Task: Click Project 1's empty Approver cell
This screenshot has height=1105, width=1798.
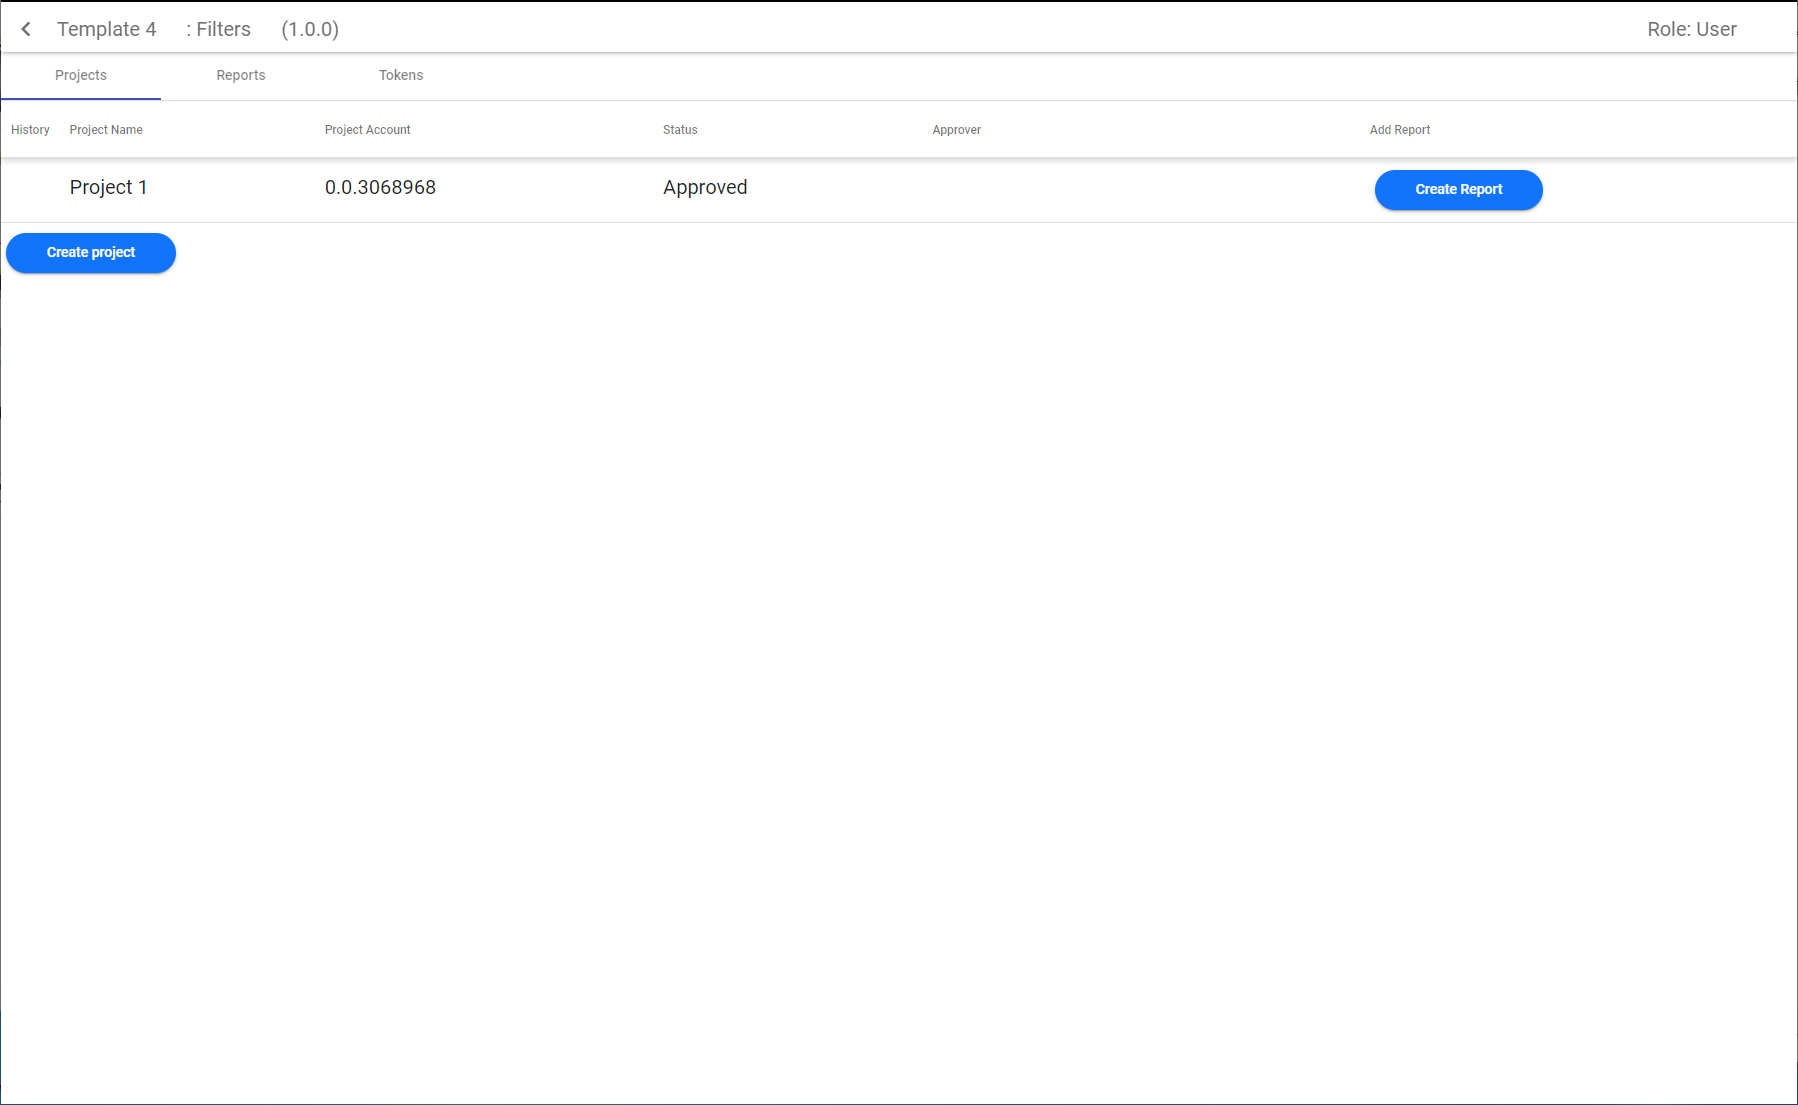Action: coord(1000,189)
